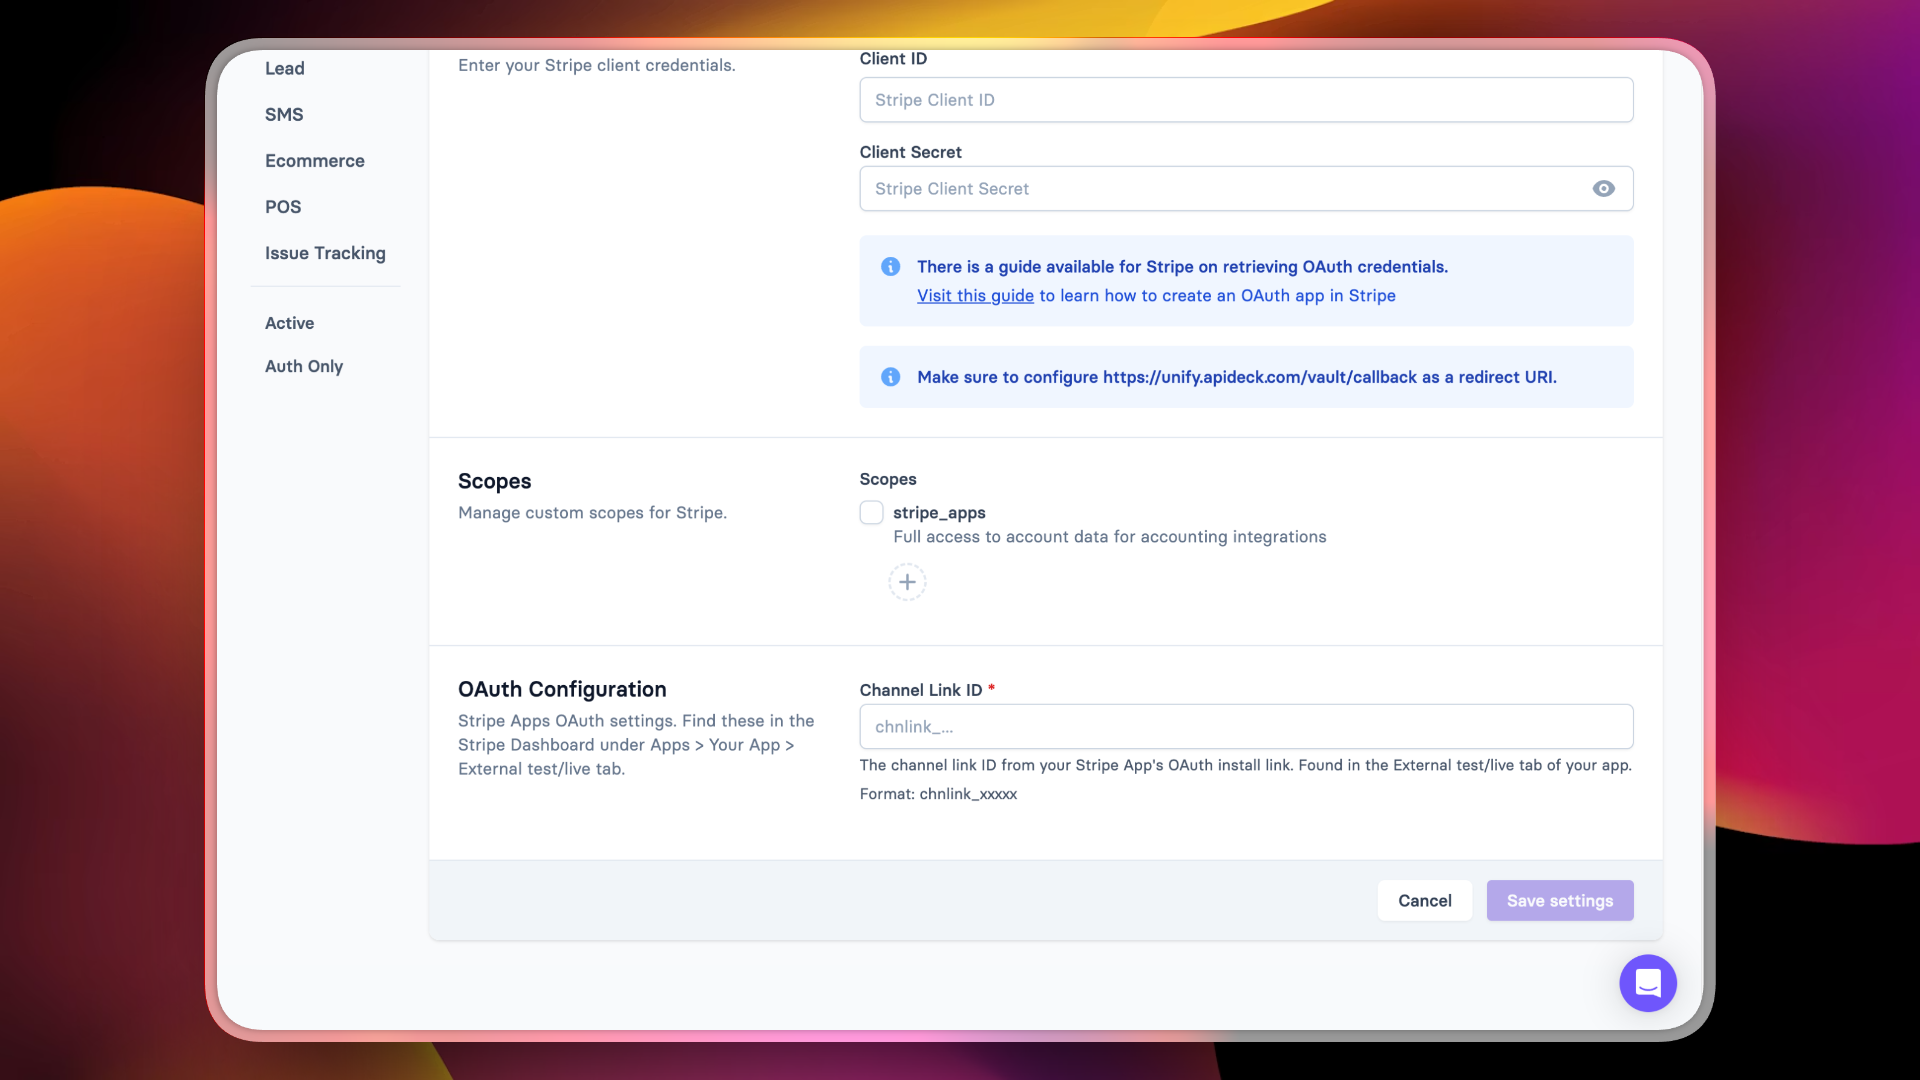Image resolution: width=1920 pixels, height=1080 pixels.
Task: Open the chat support bubble
Action: (1647, 983)
